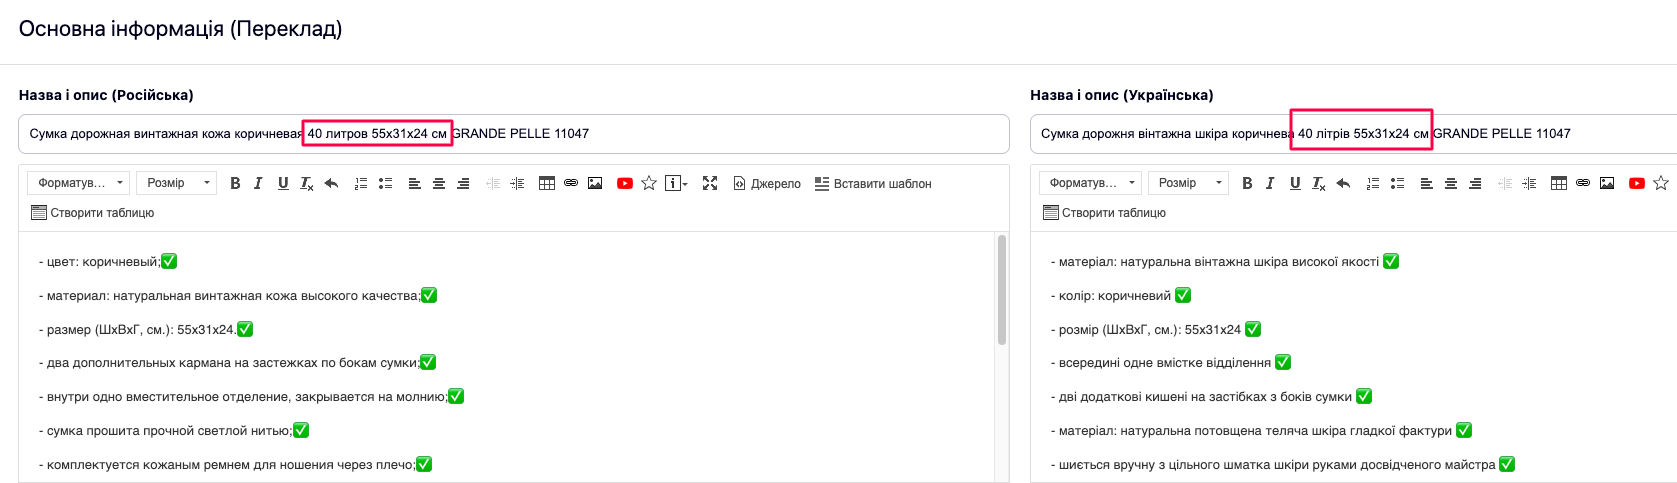
Task: Insert table icon in Russian editor
Action: click(x=547, y=183)
